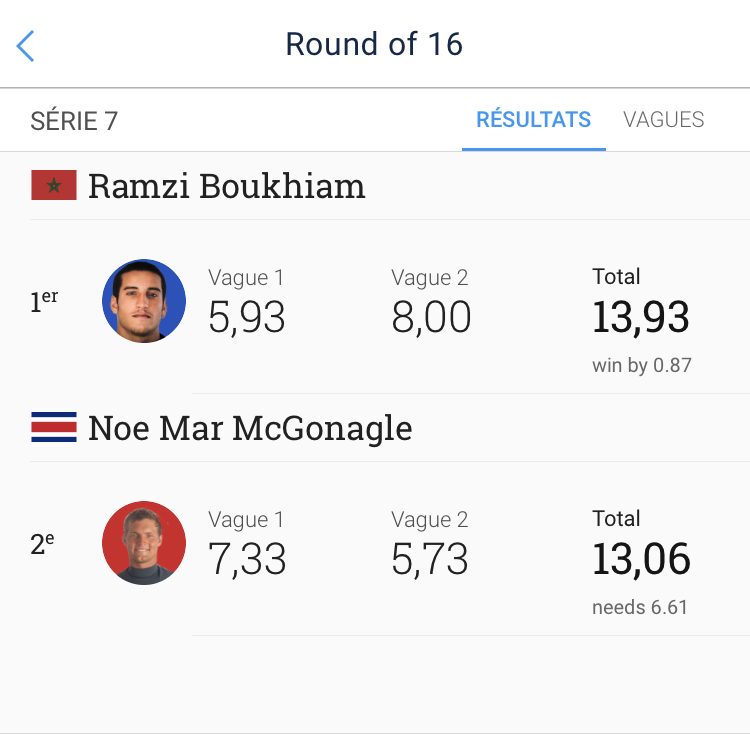
Task: Go back using the left arrow
Action: pos(26,45)
